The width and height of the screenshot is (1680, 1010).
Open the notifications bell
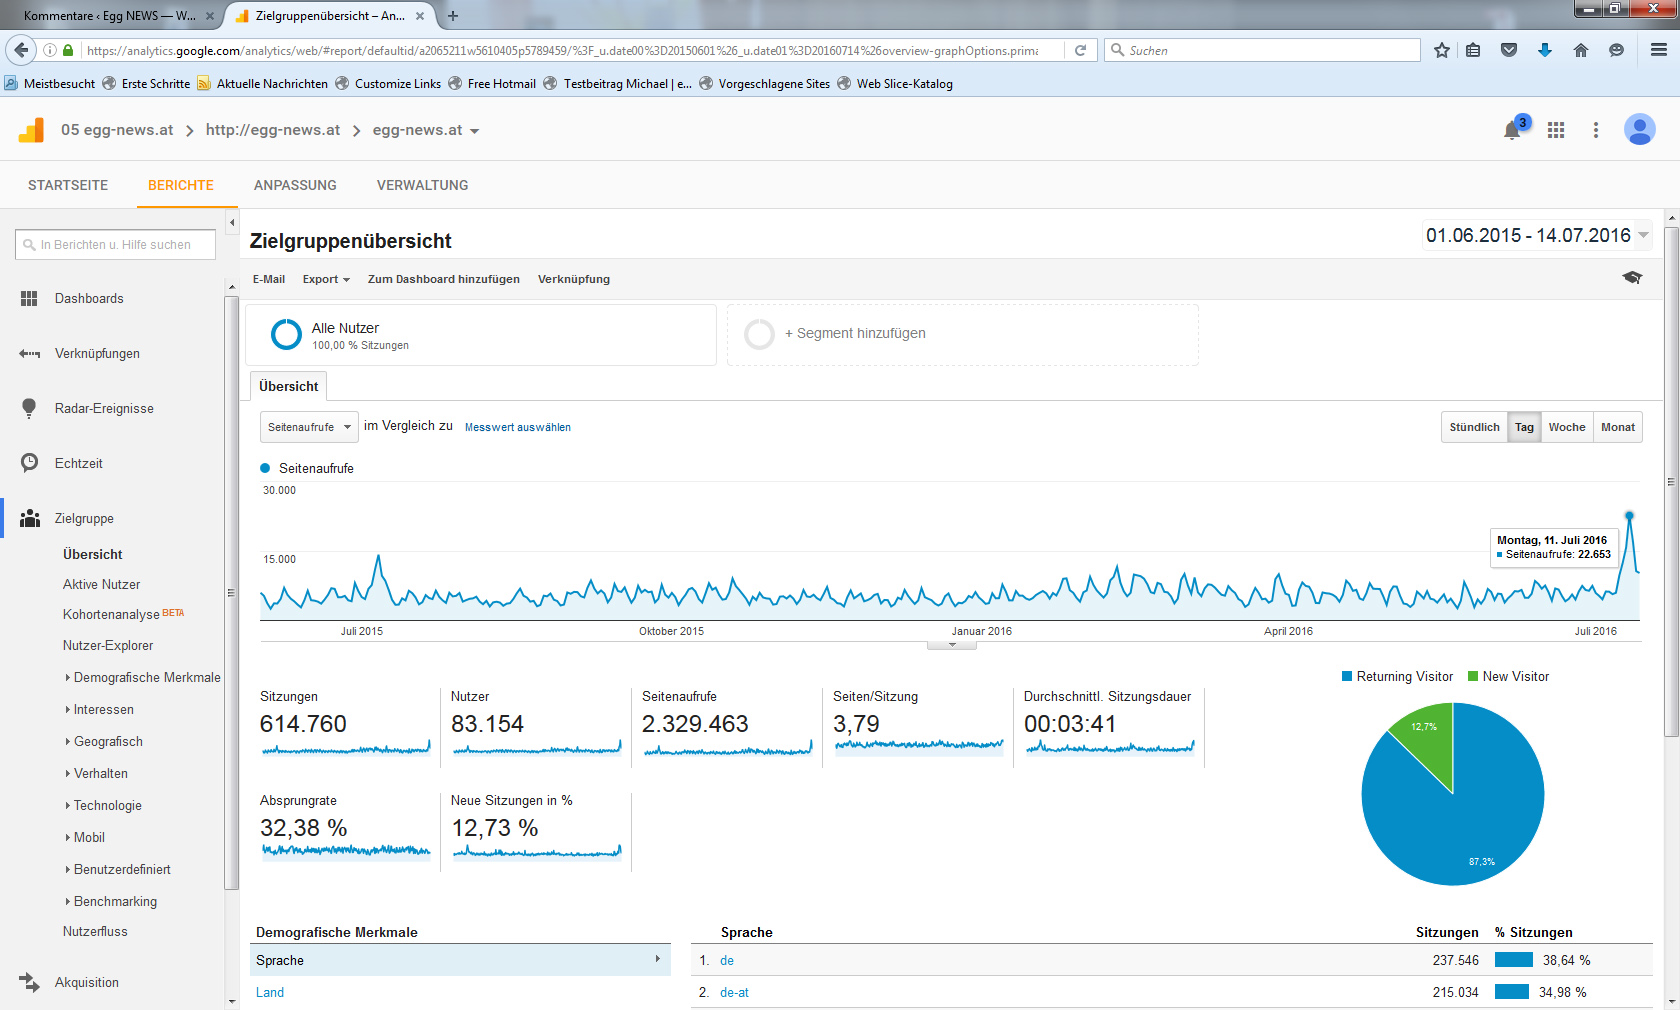click(x=1512, y=130)
